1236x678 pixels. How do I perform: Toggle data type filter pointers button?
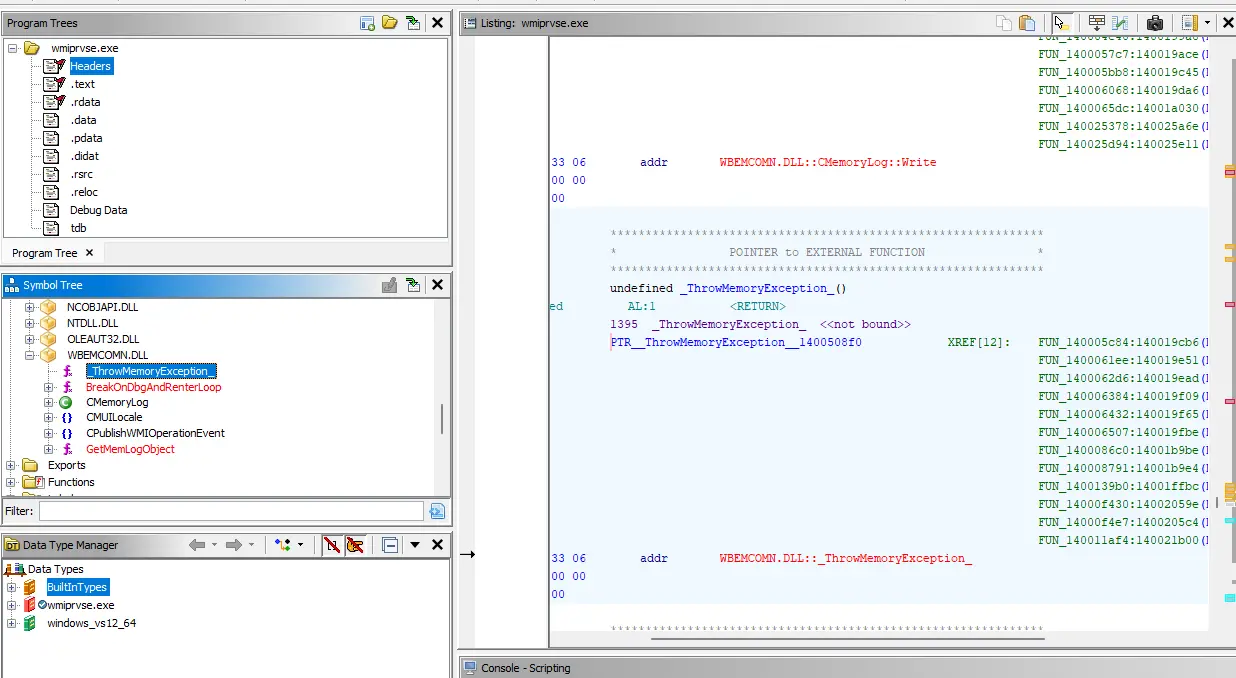click(355, 545)
